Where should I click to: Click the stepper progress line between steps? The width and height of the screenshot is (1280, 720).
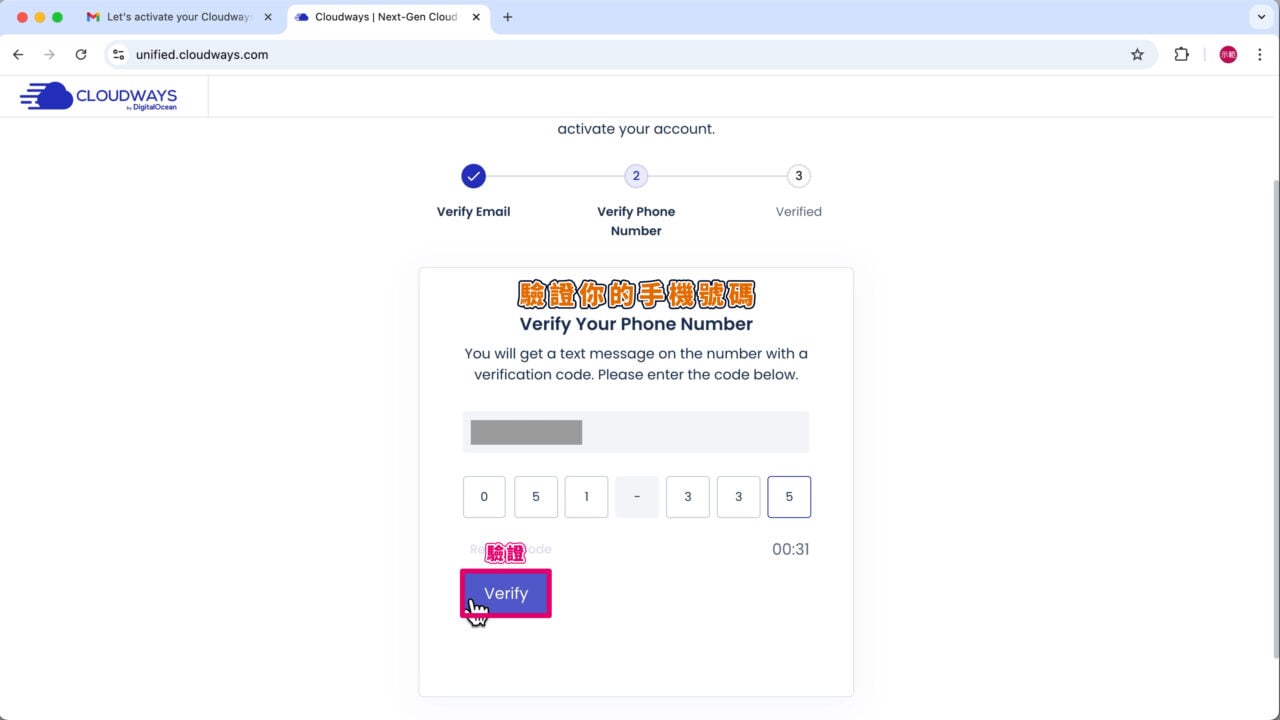pyautogui.click(x=555, y=176)
